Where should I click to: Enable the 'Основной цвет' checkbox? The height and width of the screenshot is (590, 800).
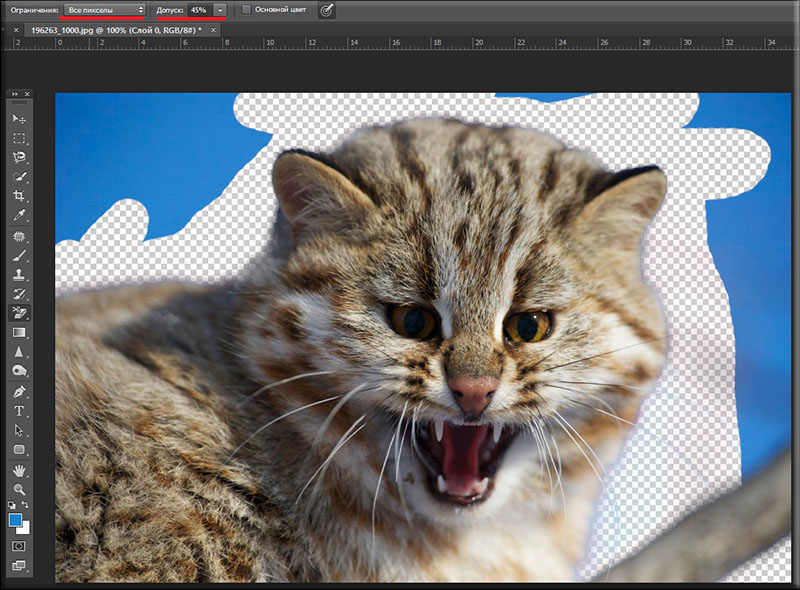(247, 9)
